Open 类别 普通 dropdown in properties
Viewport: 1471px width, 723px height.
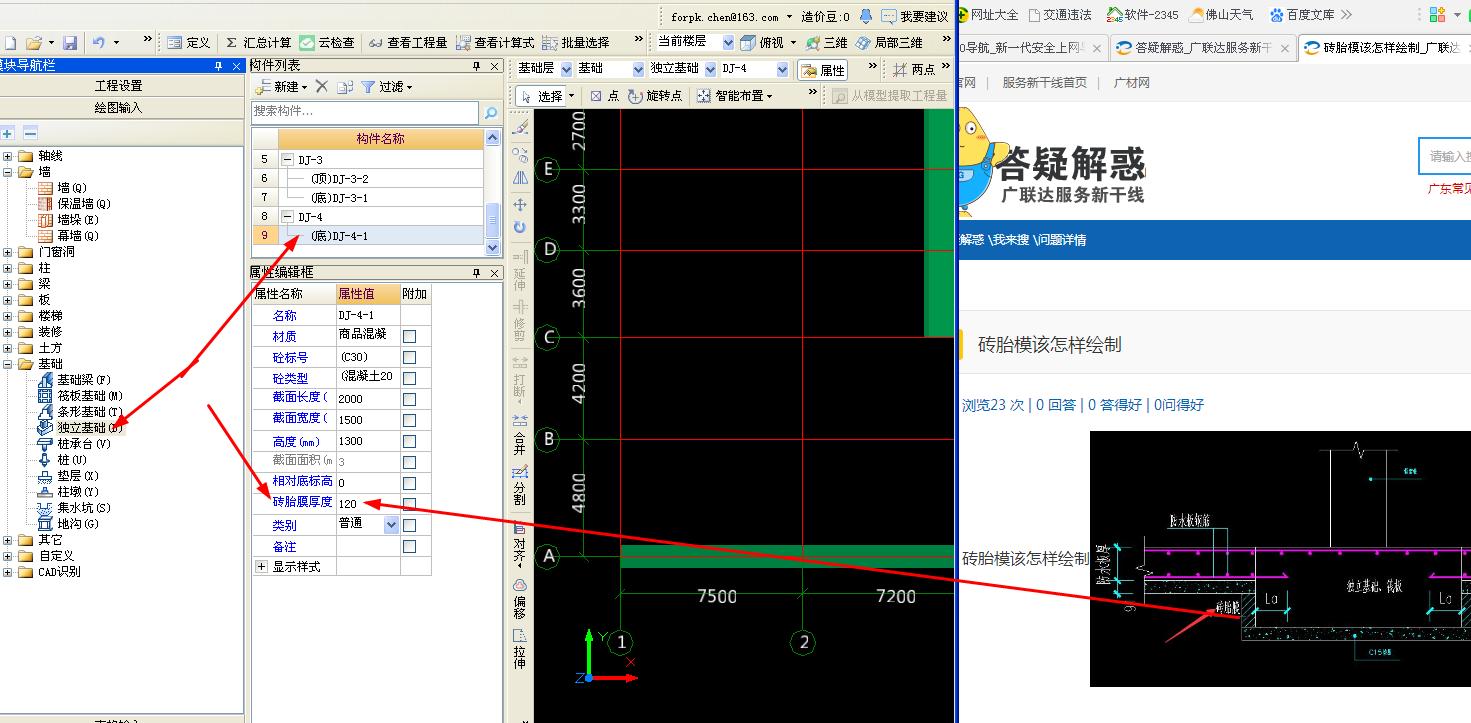click(x=391, y=524)
